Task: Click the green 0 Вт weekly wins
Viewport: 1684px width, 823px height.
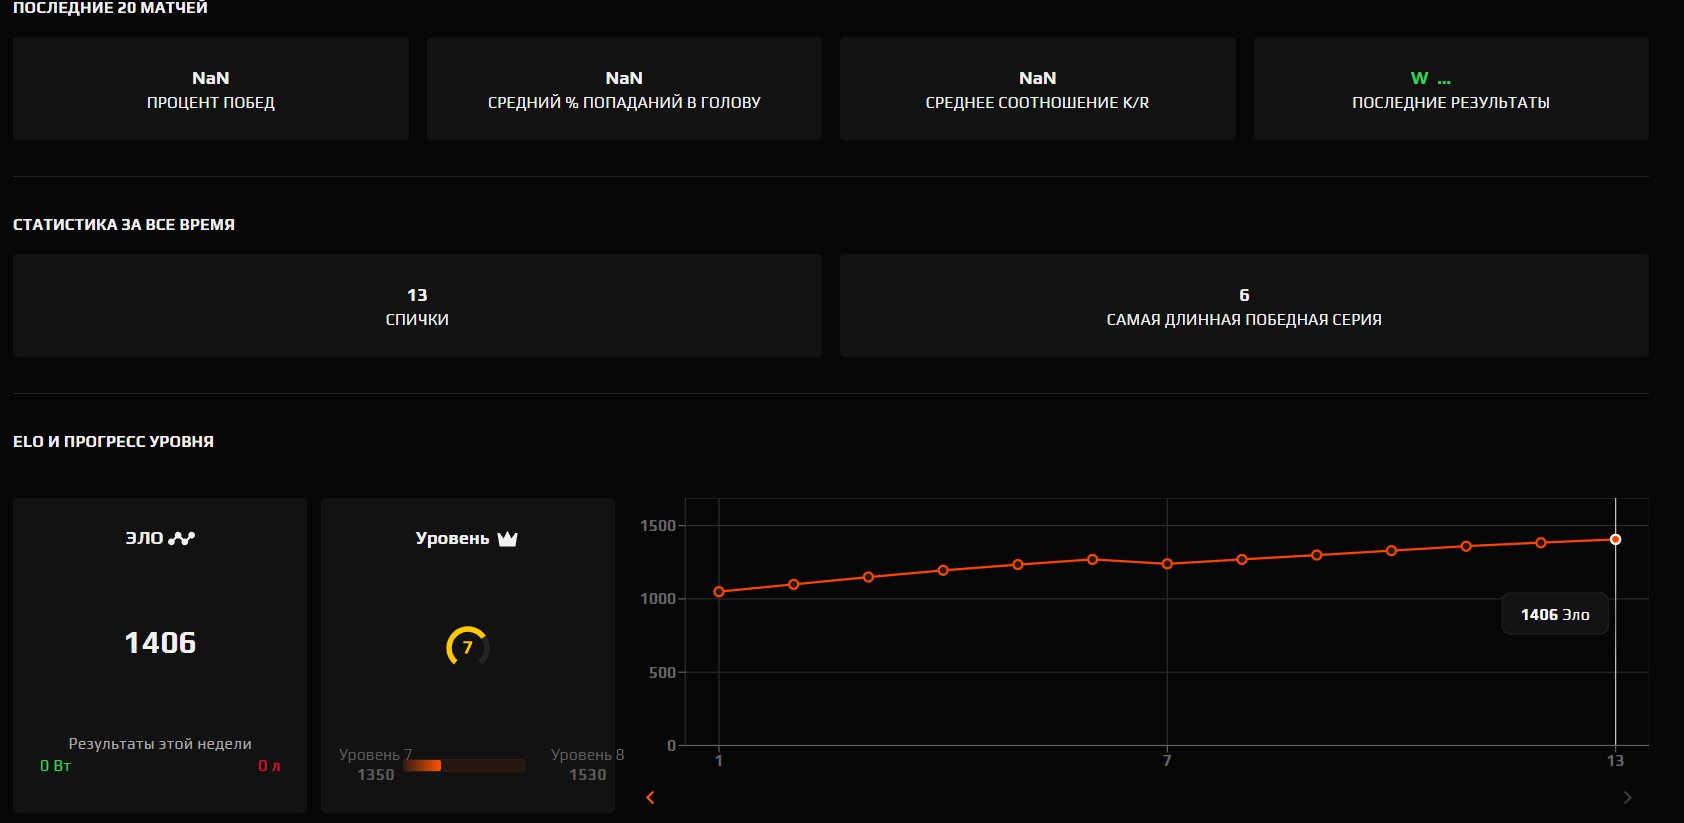Action: (55, 766)
